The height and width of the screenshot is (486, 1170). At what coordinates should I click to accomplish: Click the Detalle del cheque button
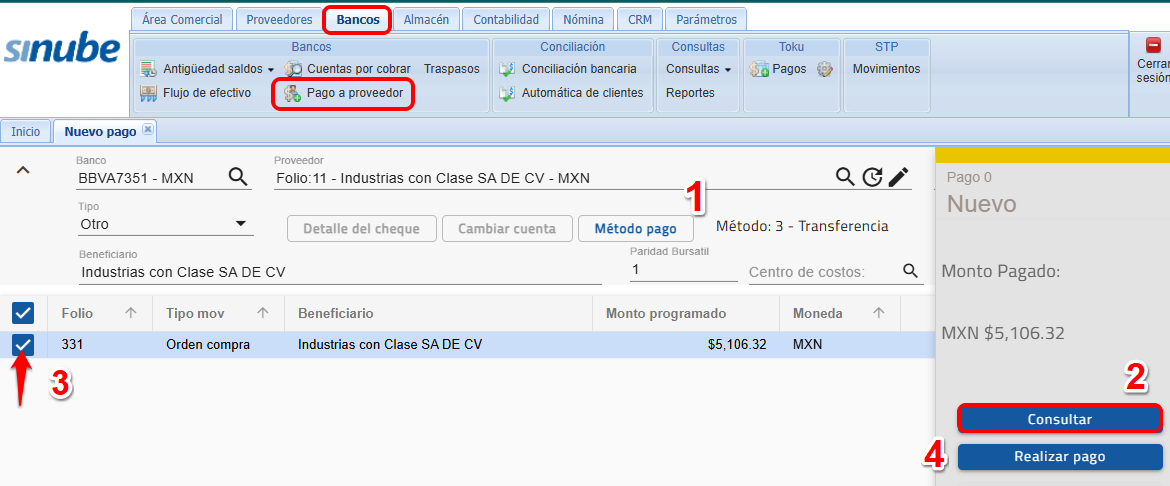click(x=361, y=228)
